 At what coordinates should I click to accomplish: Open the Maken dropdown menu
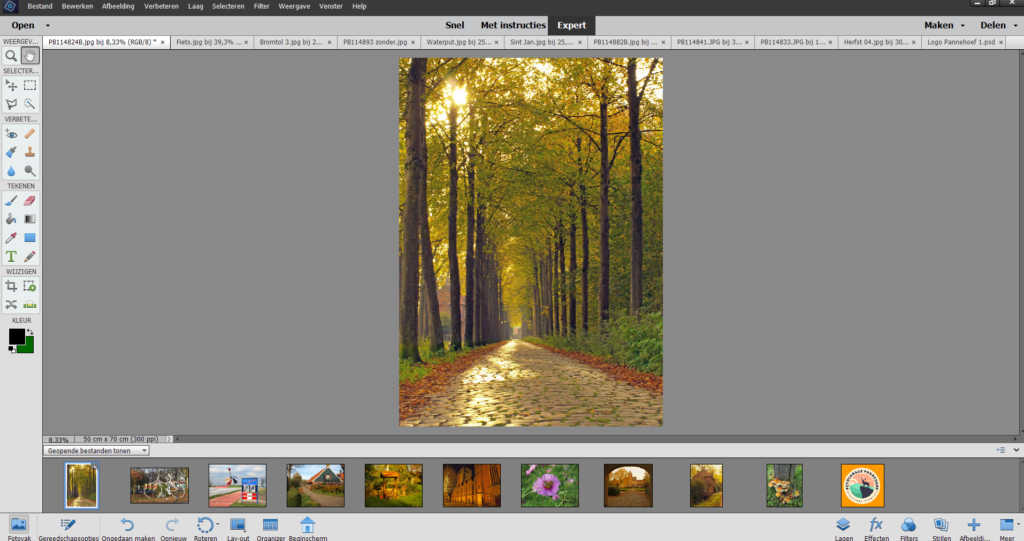(944, 25)
